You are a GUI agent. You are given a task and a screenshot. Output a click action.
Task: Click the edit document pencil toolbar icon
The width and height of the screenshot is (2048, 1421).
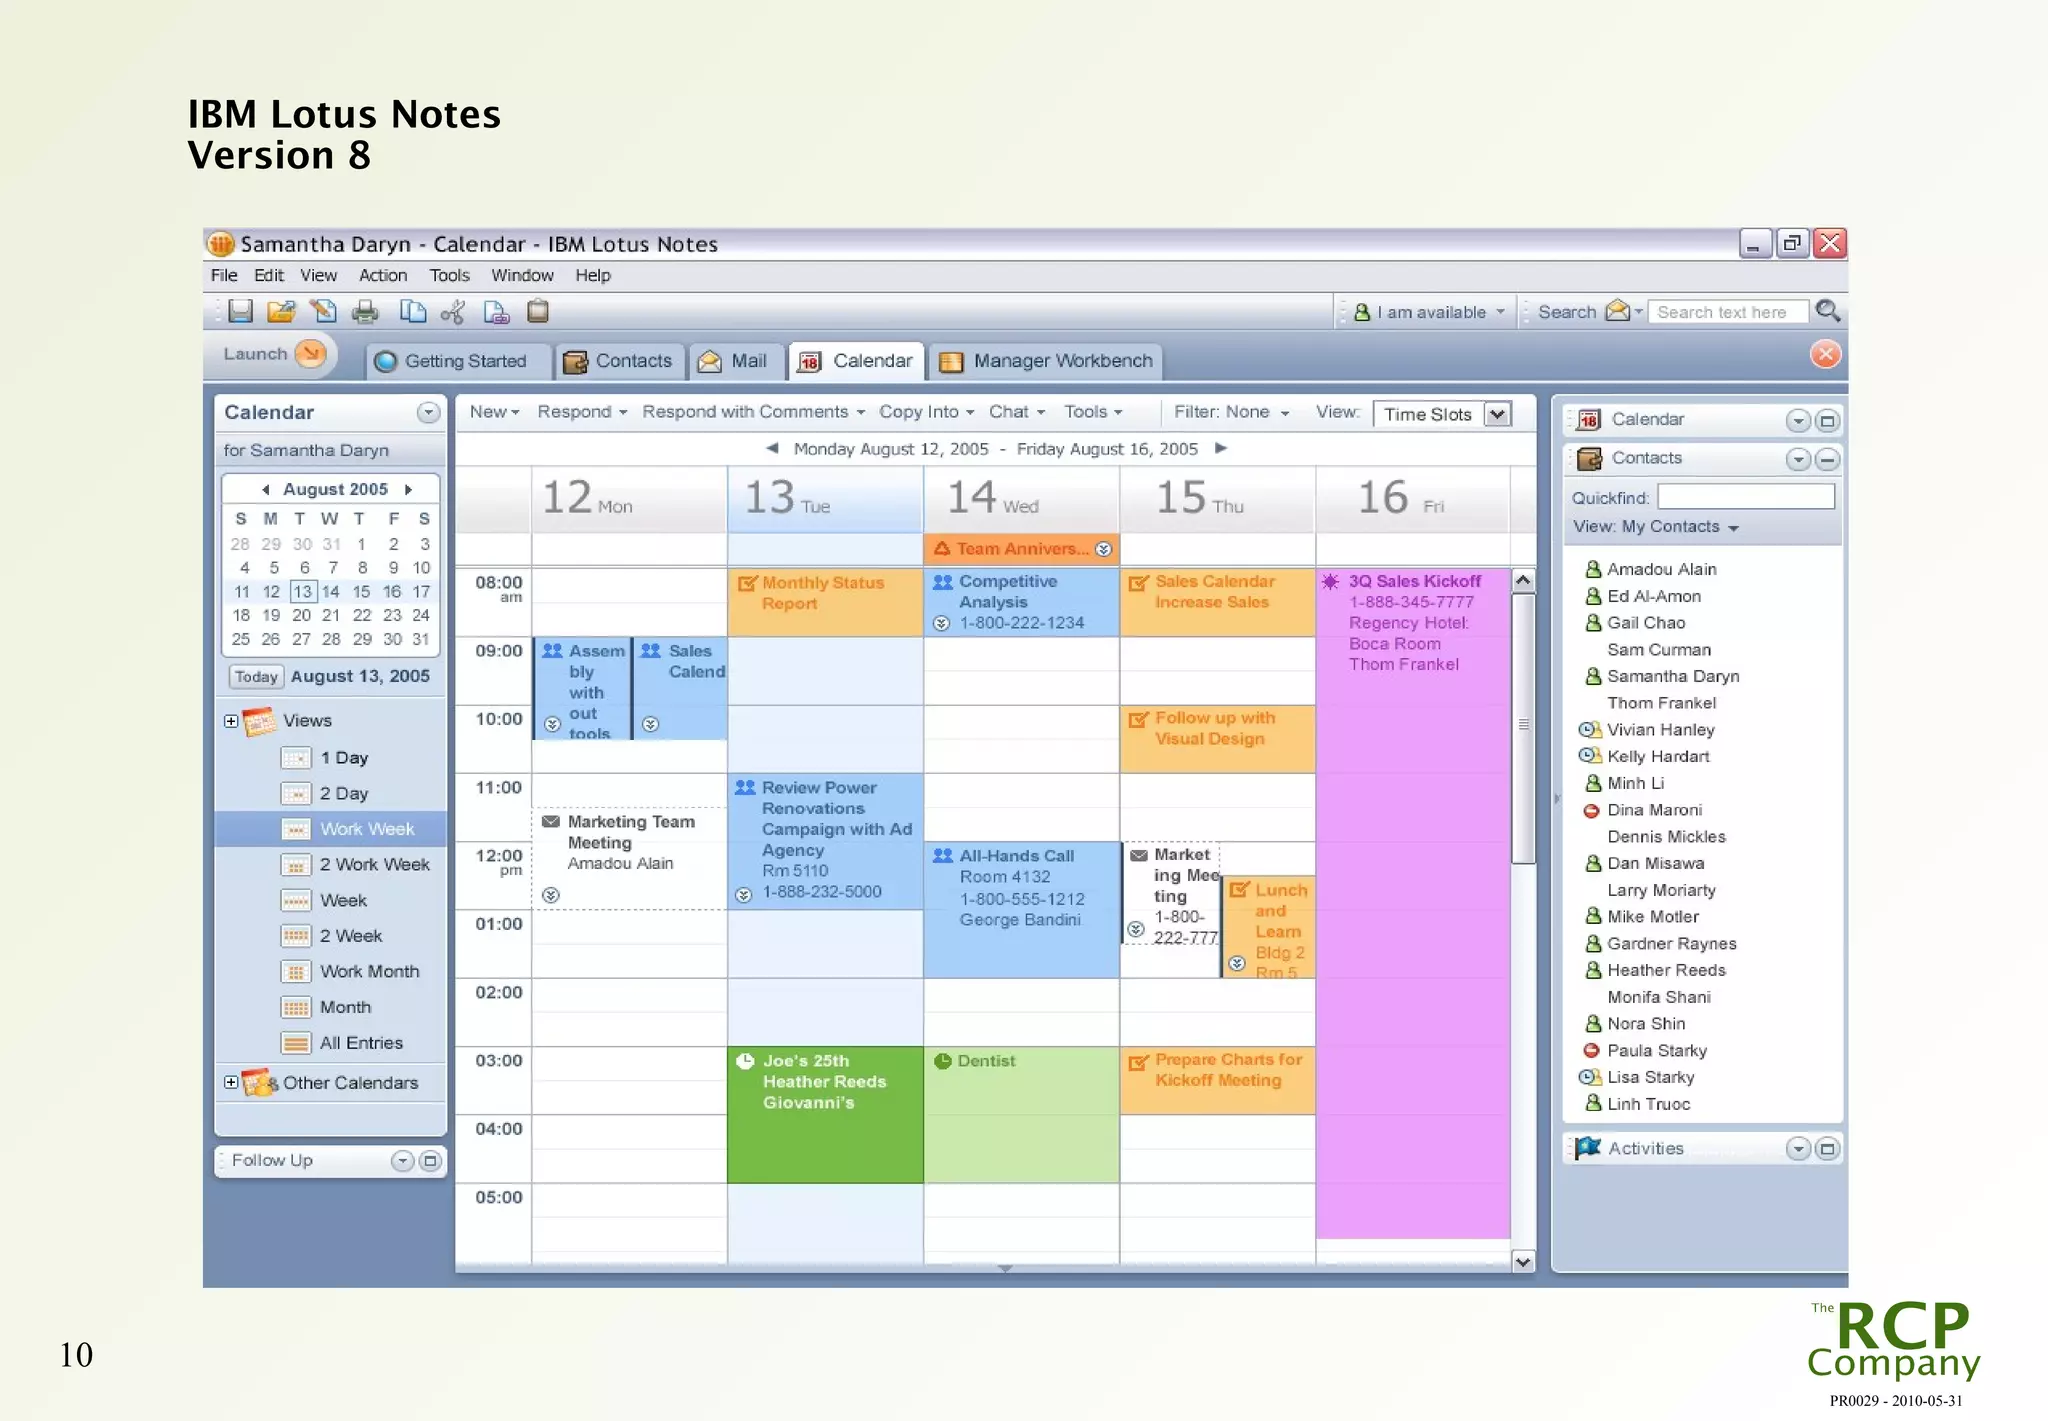click(x=323, y=312)
